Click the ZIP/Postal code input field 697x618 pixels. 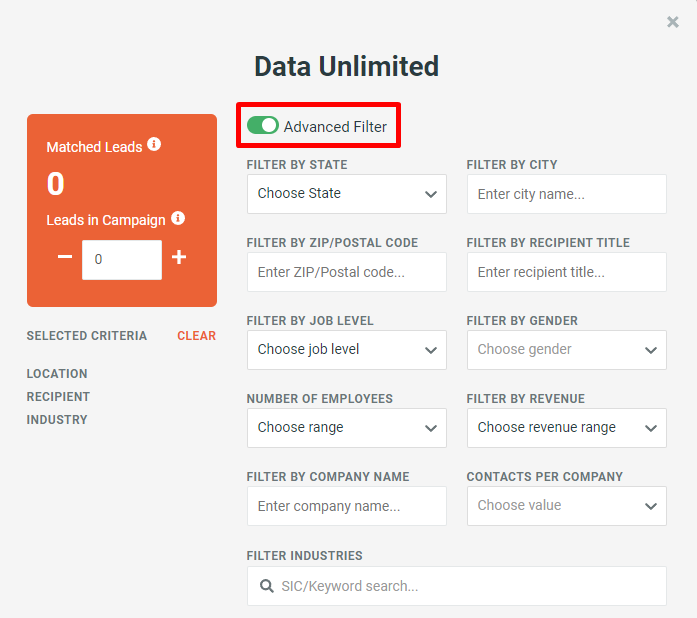(347, 272)
